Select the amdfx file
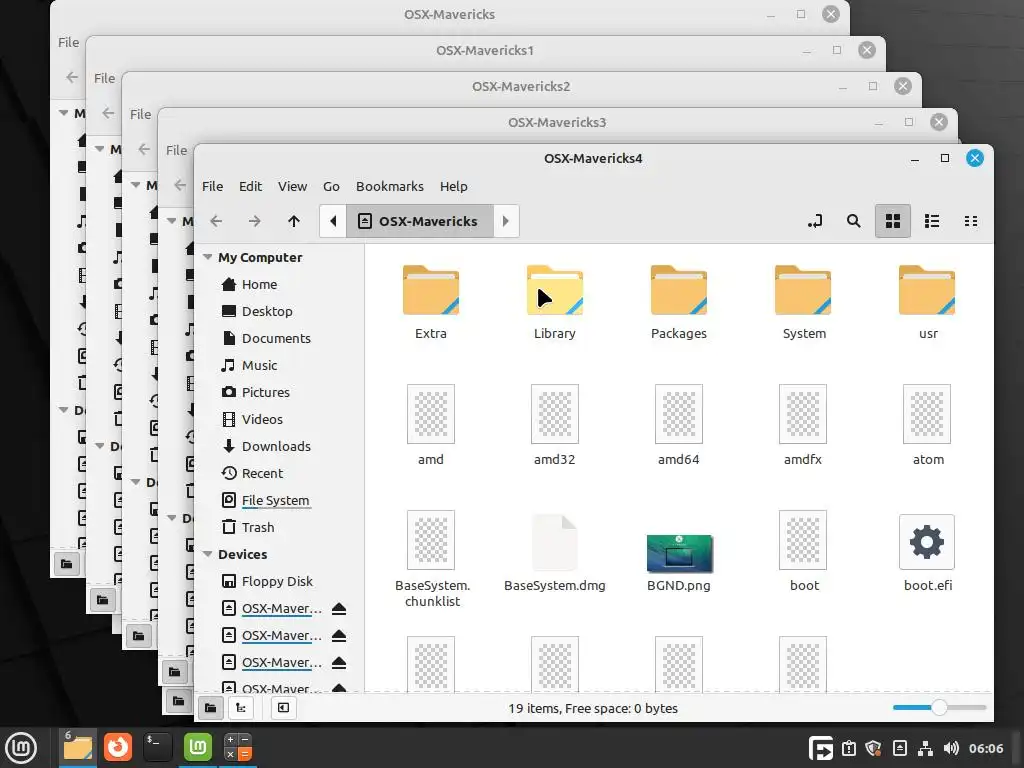The width and height of the screenshot is (1024, 768). pyautogui.click(x=803, y=424)
